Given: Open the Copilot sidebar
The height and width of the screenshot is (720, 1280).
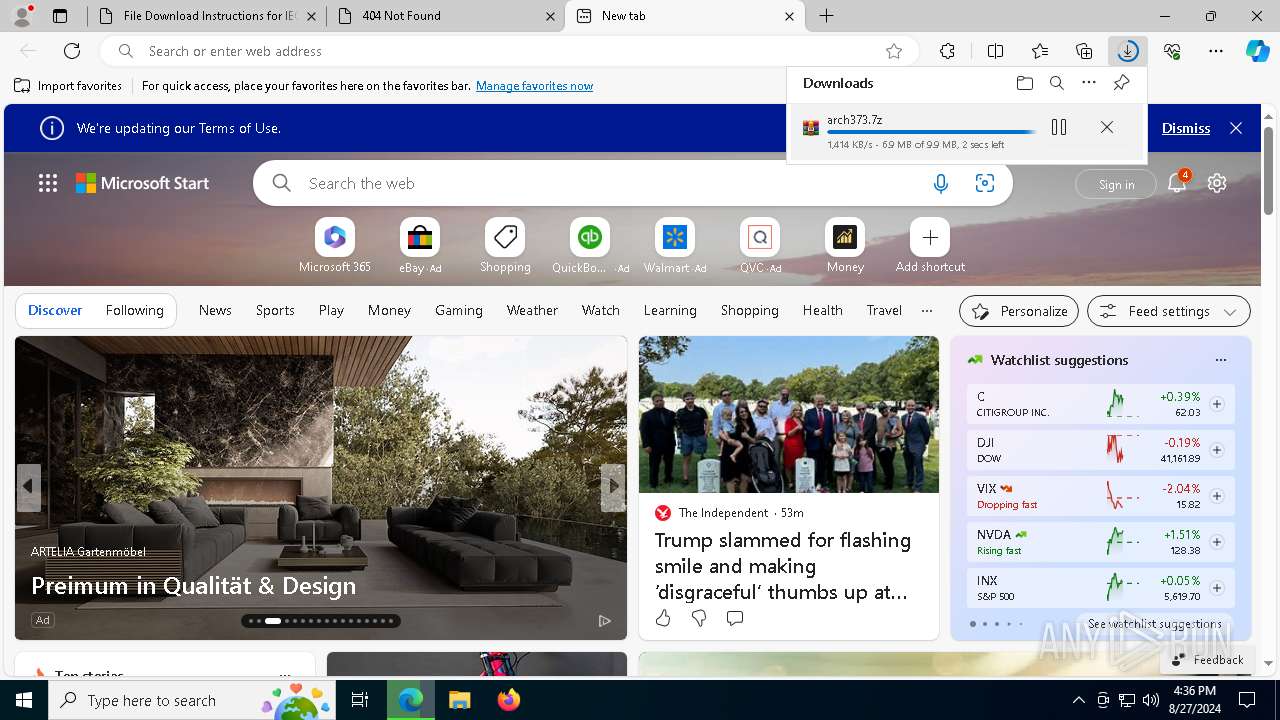Looking at the screenshot, I should (x=1257, y=51).
